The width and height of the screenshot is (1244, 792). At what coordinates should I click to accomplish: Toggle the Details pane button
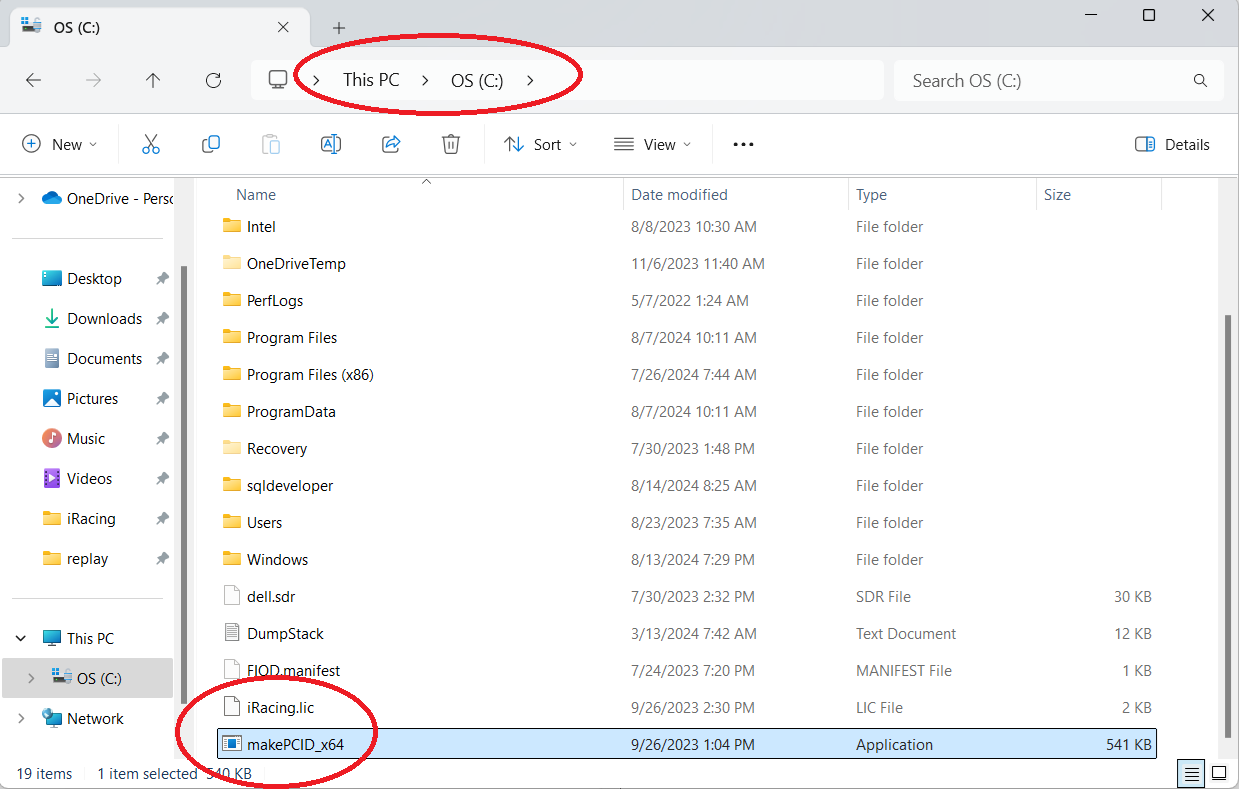click(x=1173, y=144)
